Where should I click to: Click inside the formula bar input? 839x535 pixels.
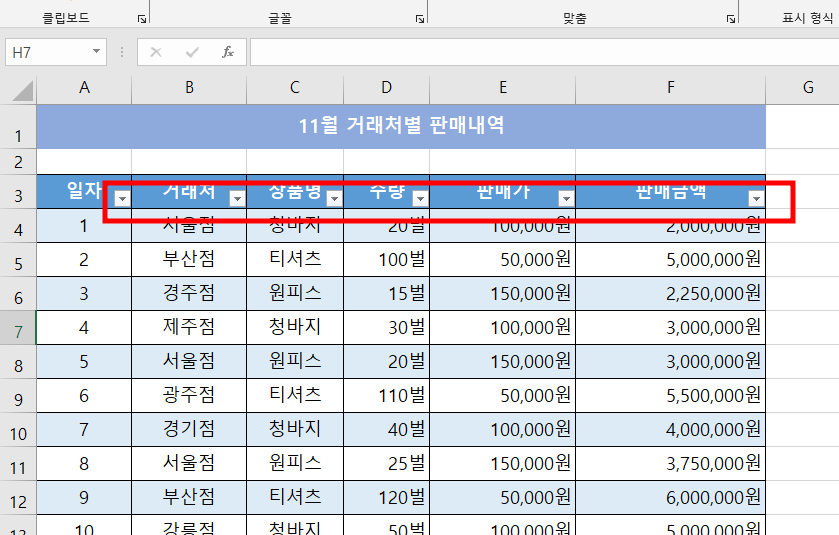544,52
